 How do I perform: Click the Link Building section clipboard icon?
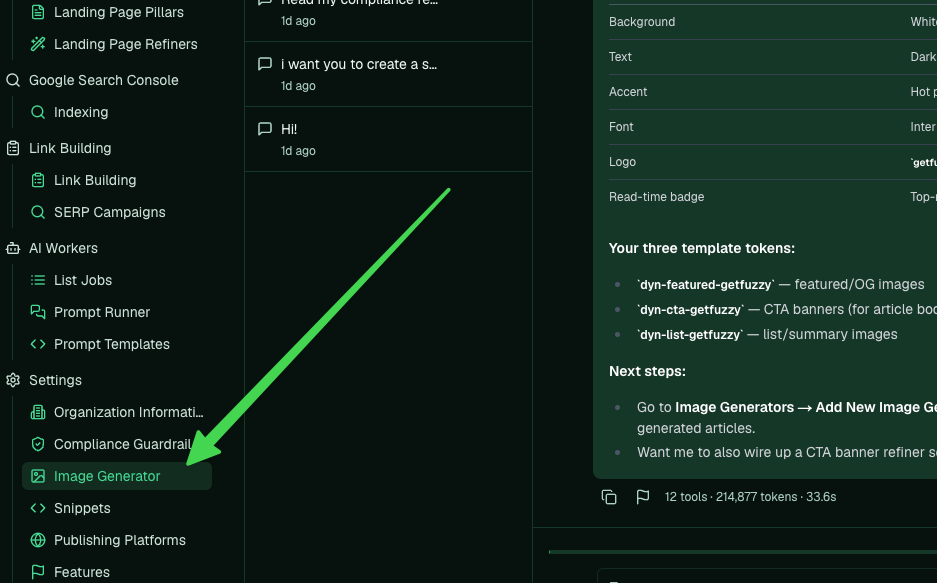13,148
